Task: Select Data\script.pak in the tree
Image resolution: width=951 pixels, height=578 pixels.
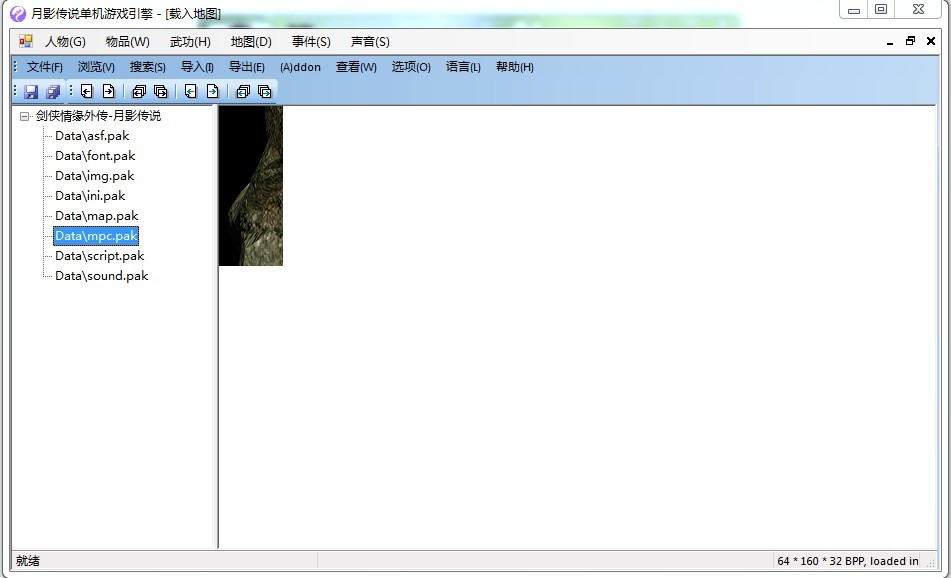Action: click(x=99, y=256)
